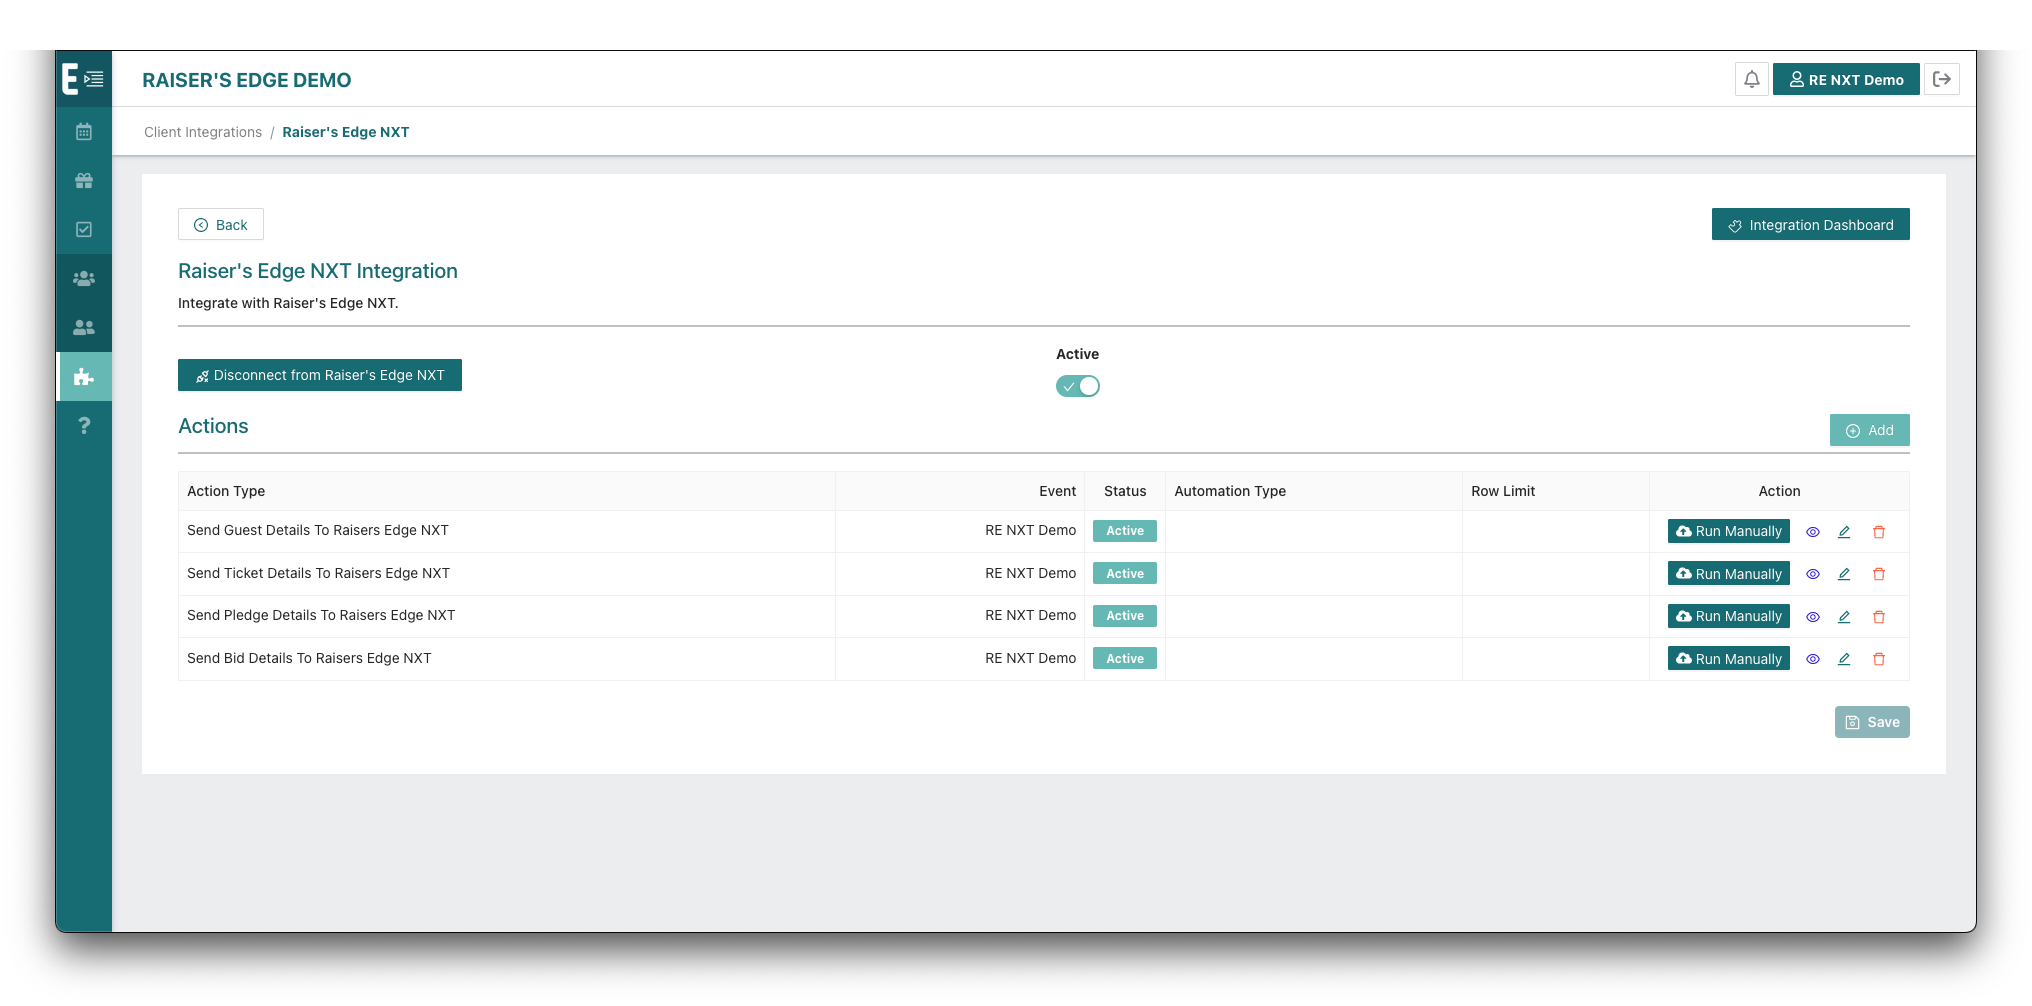Open the calendar events sidebar icon

click(x=84, y=132)
